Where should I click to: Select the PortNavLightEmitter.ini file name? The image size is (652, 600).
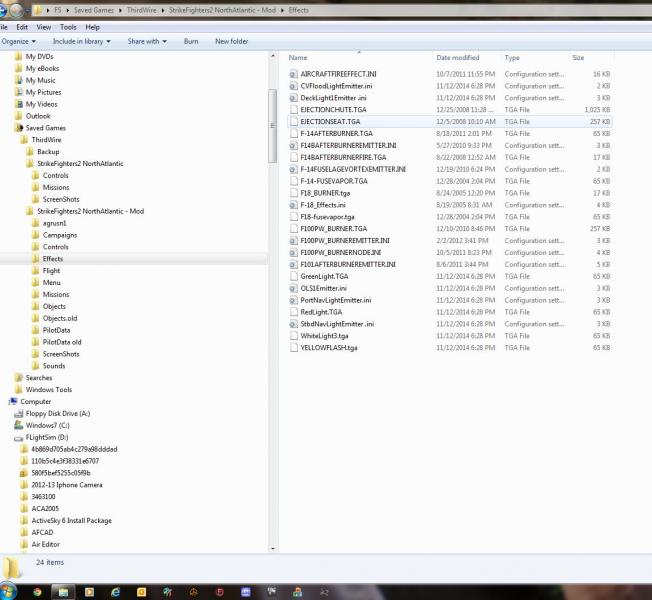click(336, 300)
